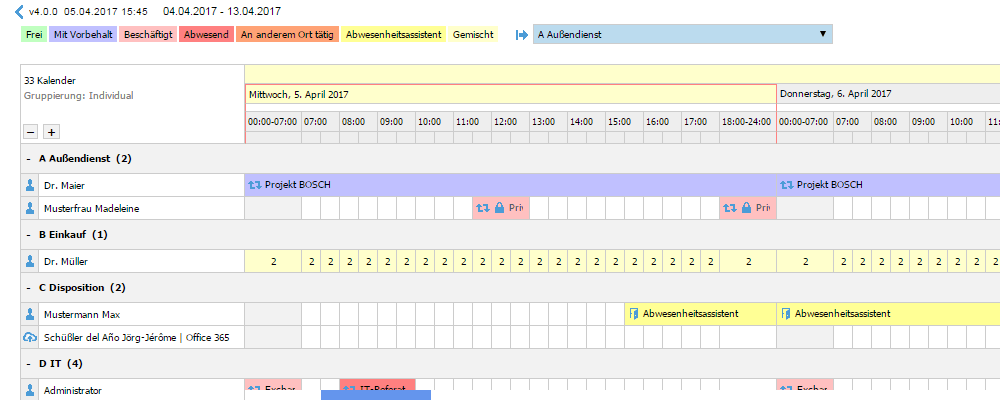Click Musterfrau Madeleine's person icon
Viewport: 1000px width, 400px height.
pyautogui.click(x=29, y=208)
